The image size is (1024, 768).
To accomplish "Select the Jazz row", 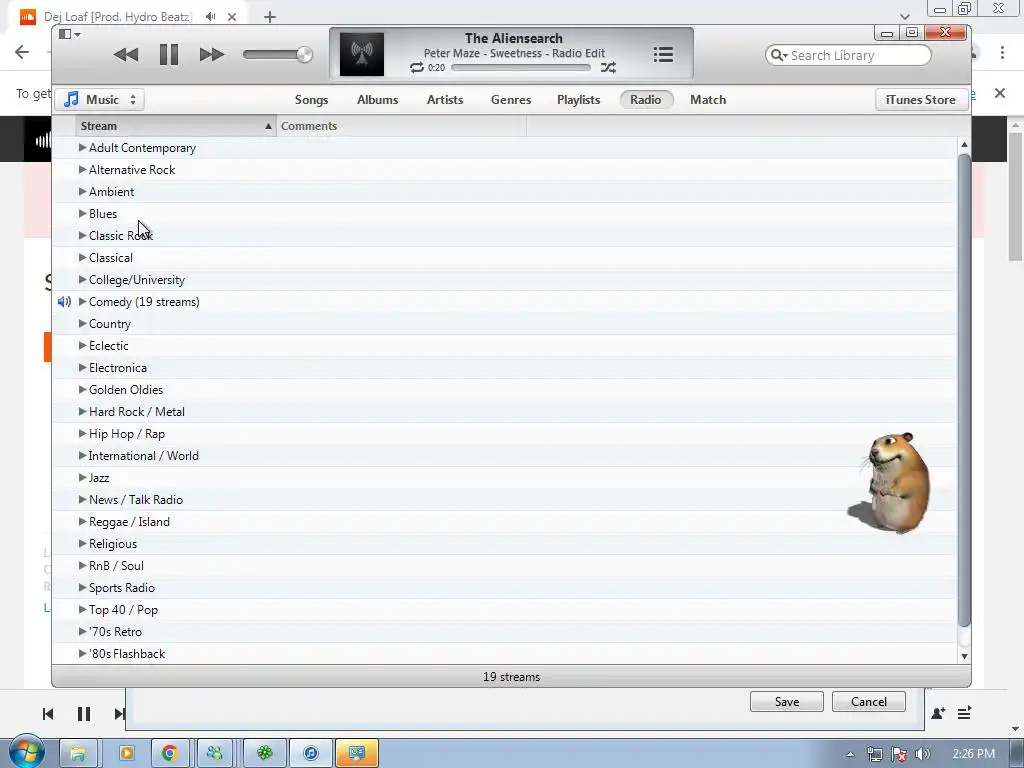I will point(504,477).
